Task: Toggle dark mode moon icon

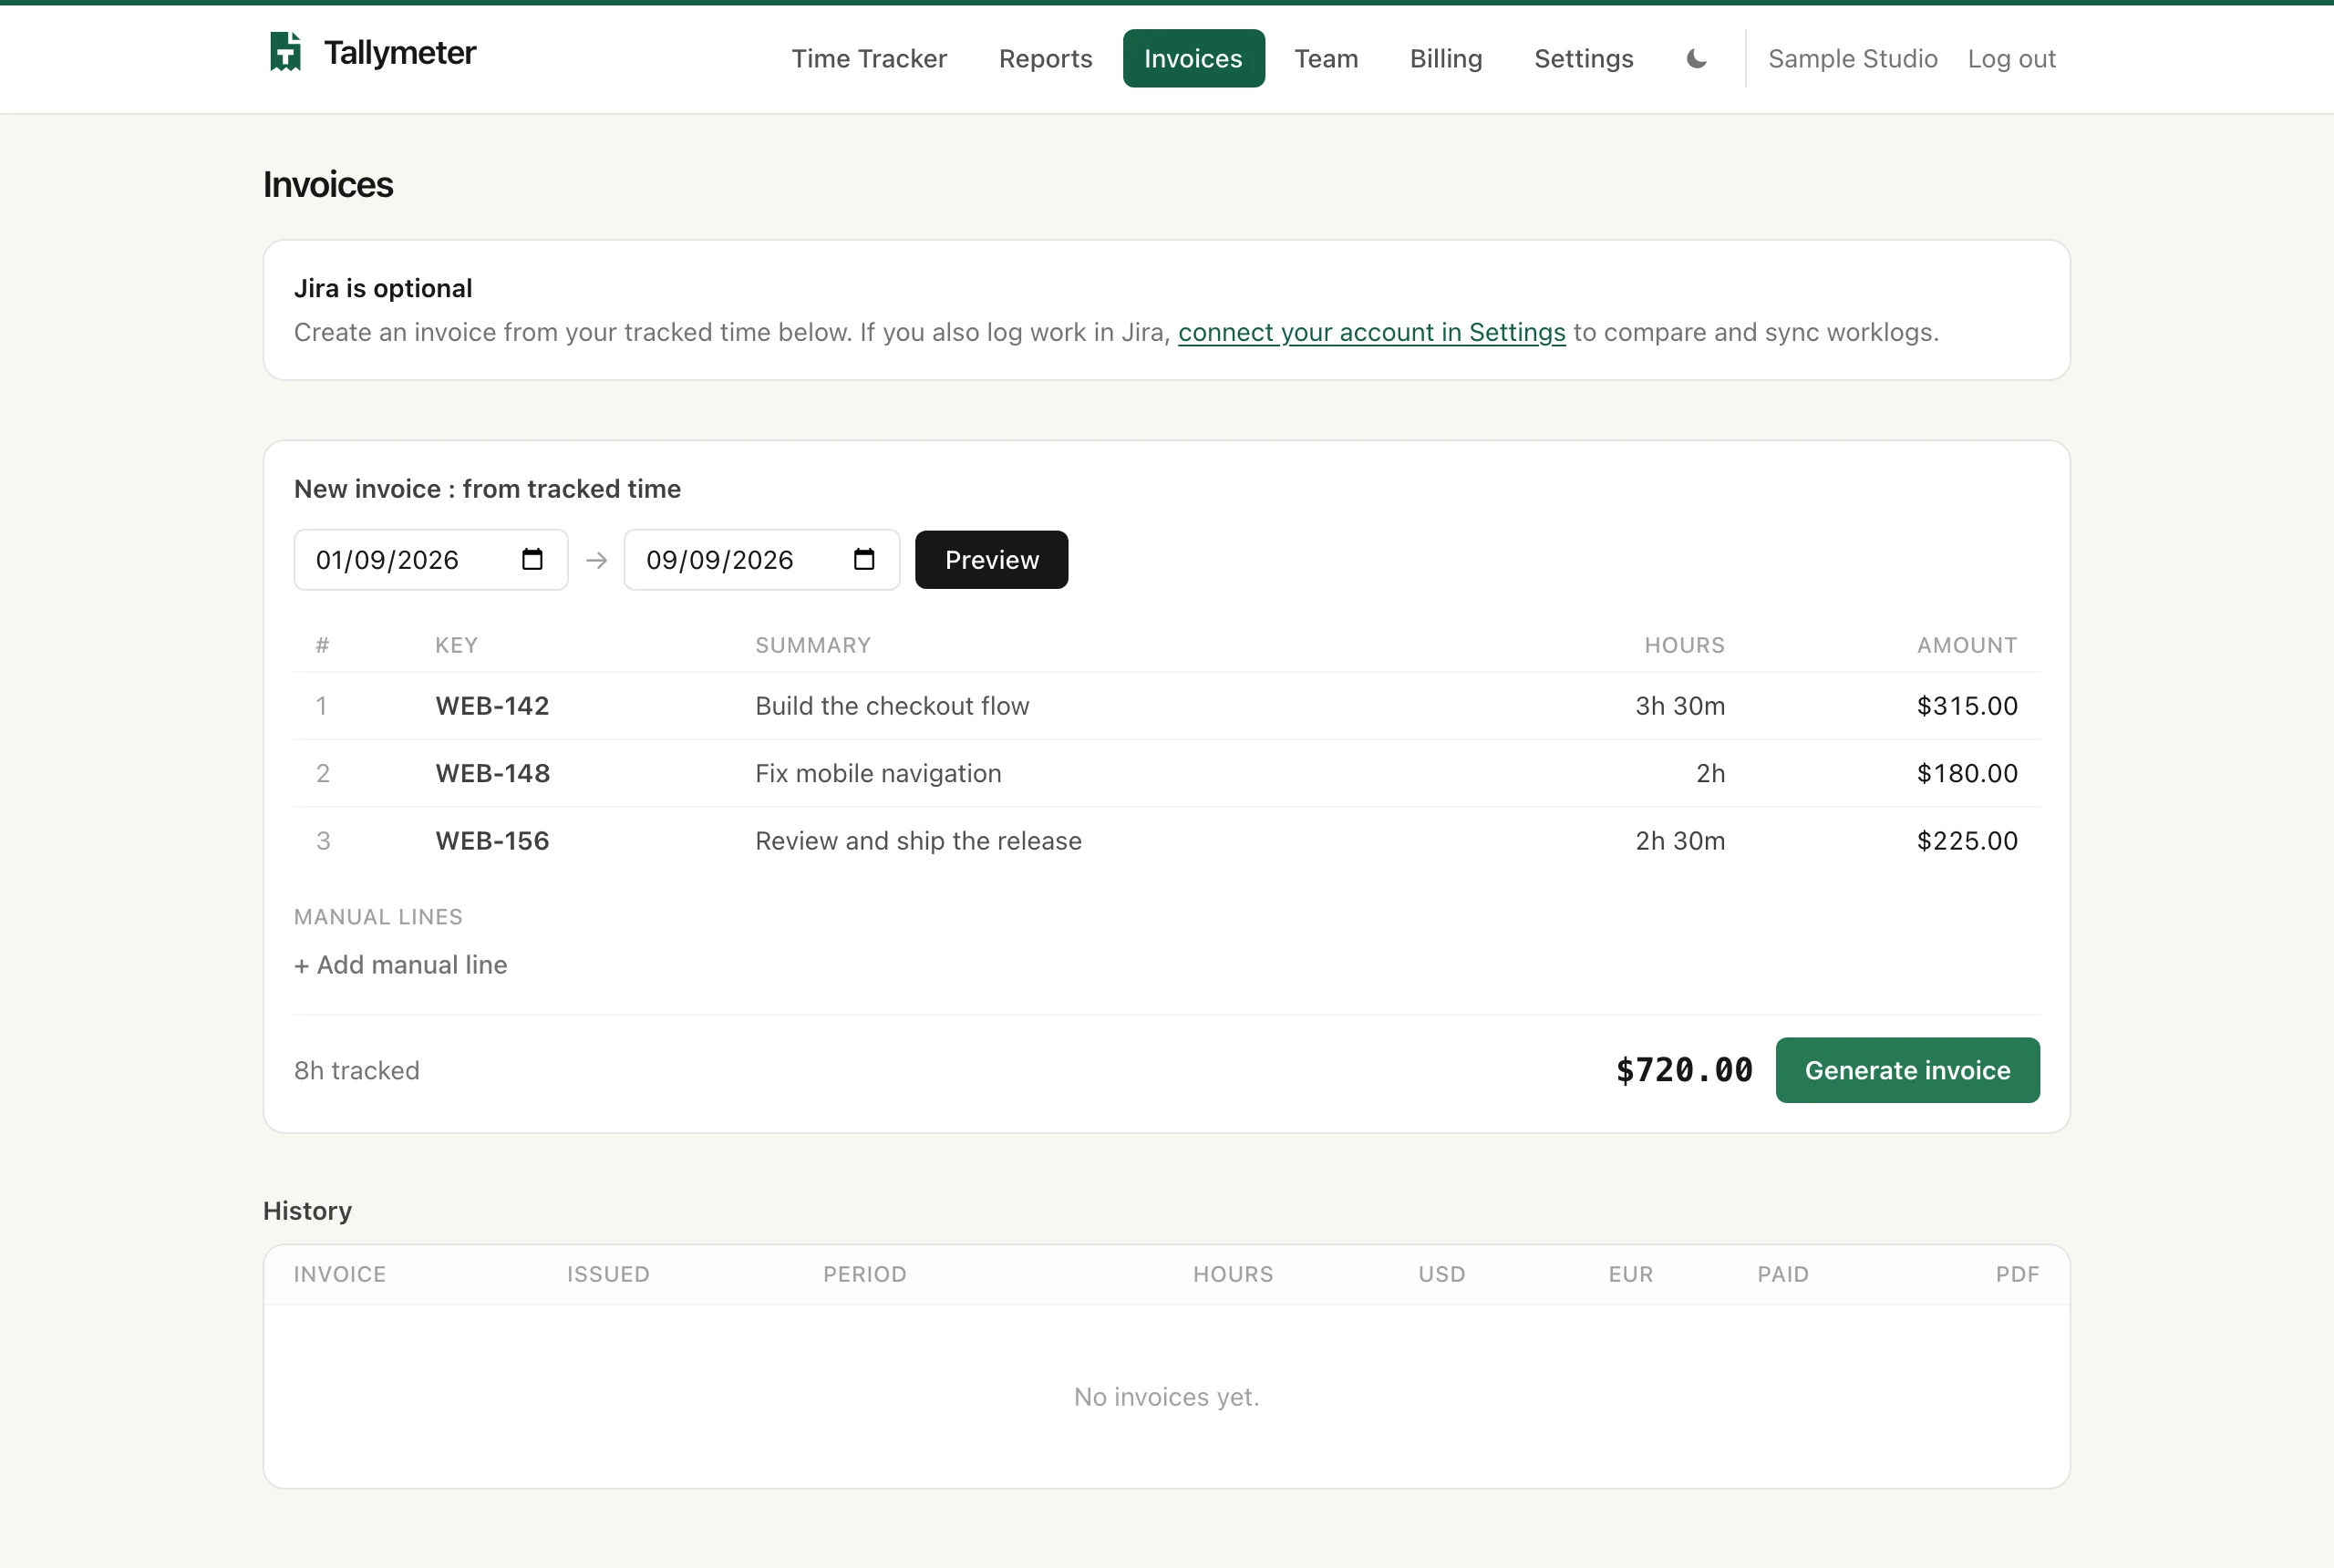Action: (x=1696, y=59)
